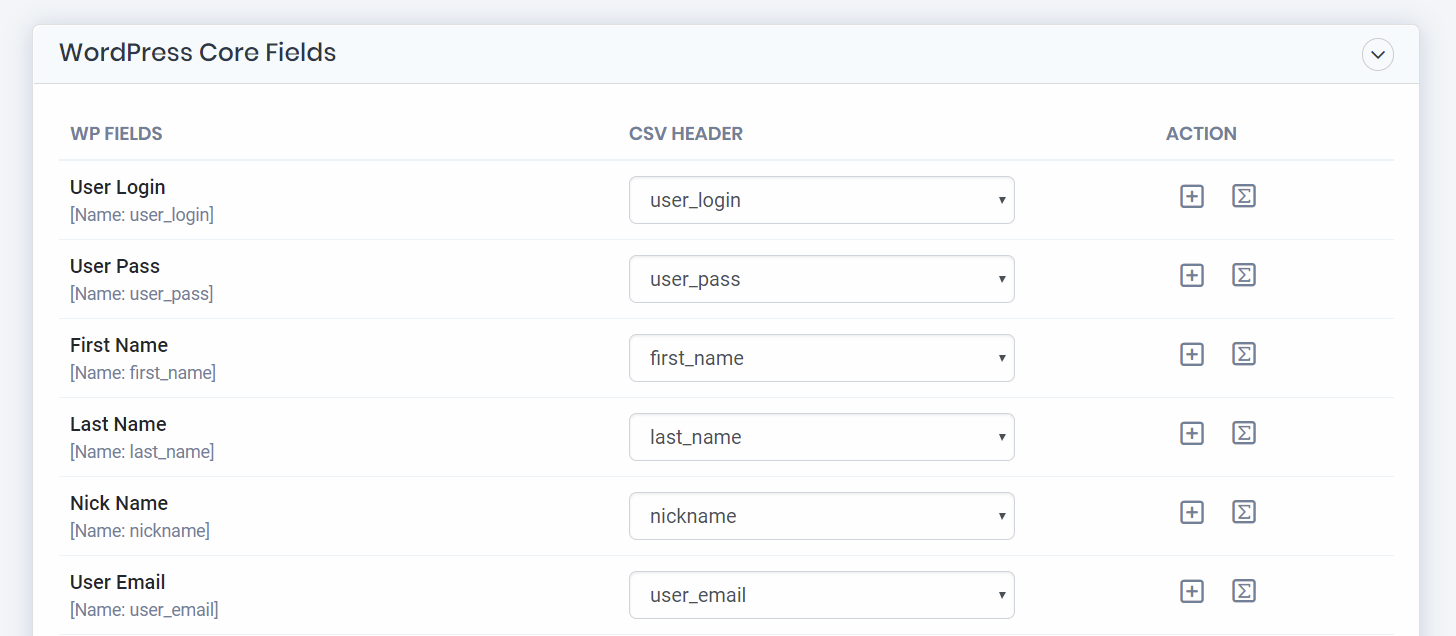1456x636 pixels.
Task: Click the sigma icon for First Name row
Action: (1243, 354)
